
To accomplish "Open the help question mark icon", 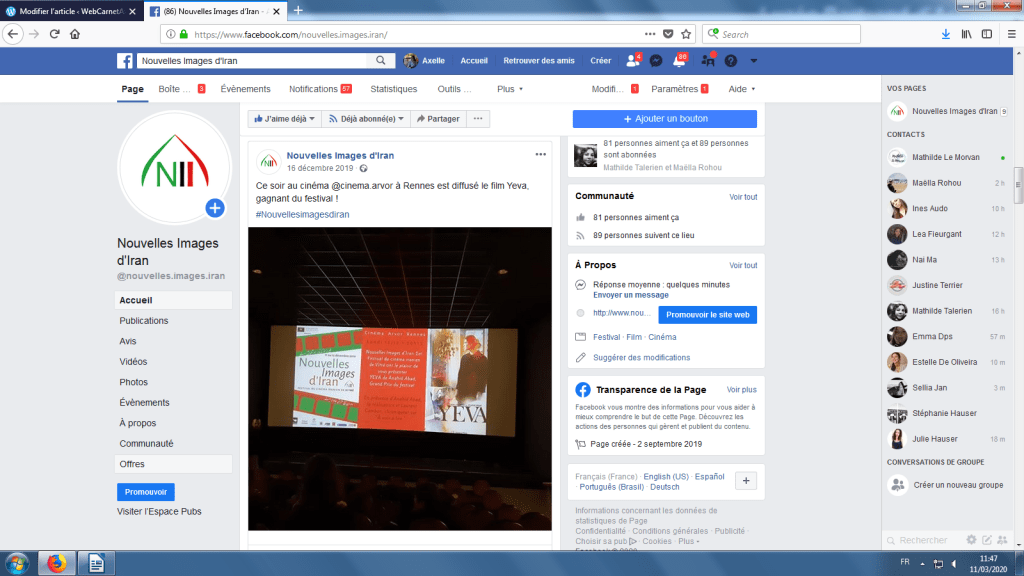I will coord(731,60).
